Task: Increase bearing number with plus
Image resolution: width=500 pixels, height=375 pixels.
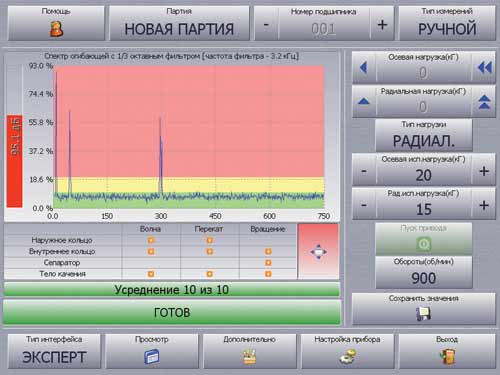Action: click(382, 25)
